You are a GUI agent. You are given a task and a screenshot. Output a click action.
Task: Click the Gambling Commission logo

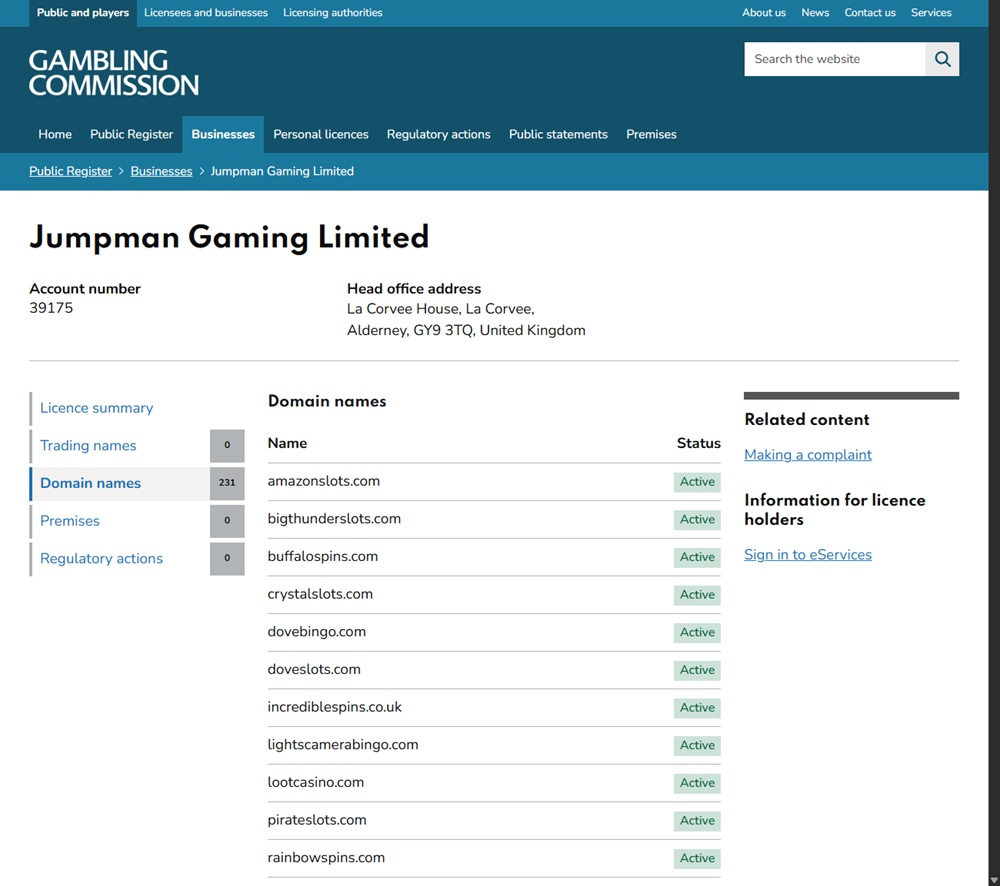[x=114, y=73]
